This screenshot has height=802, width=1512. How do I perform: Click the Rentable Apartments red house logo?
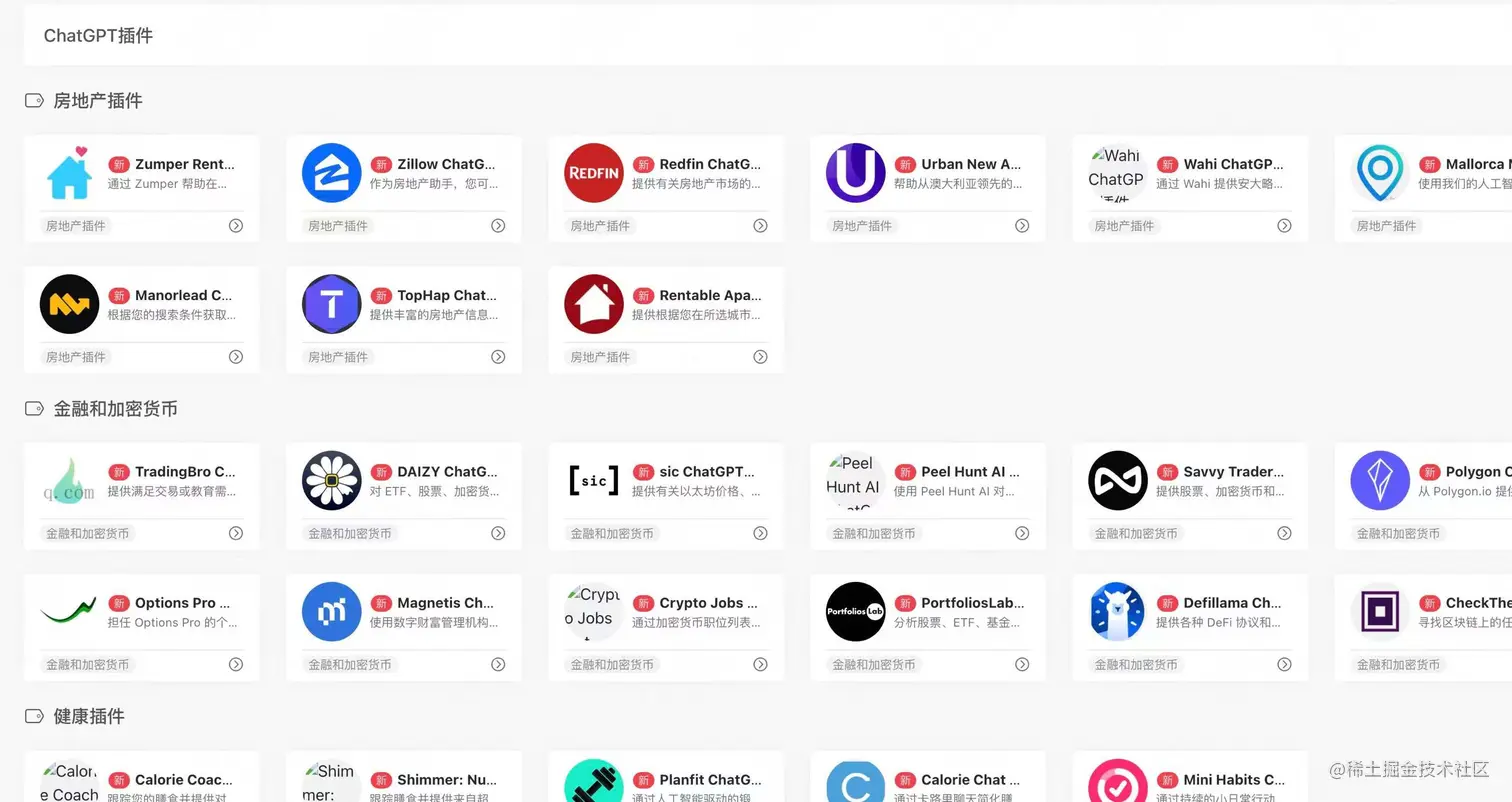click(x=594, y=304)
